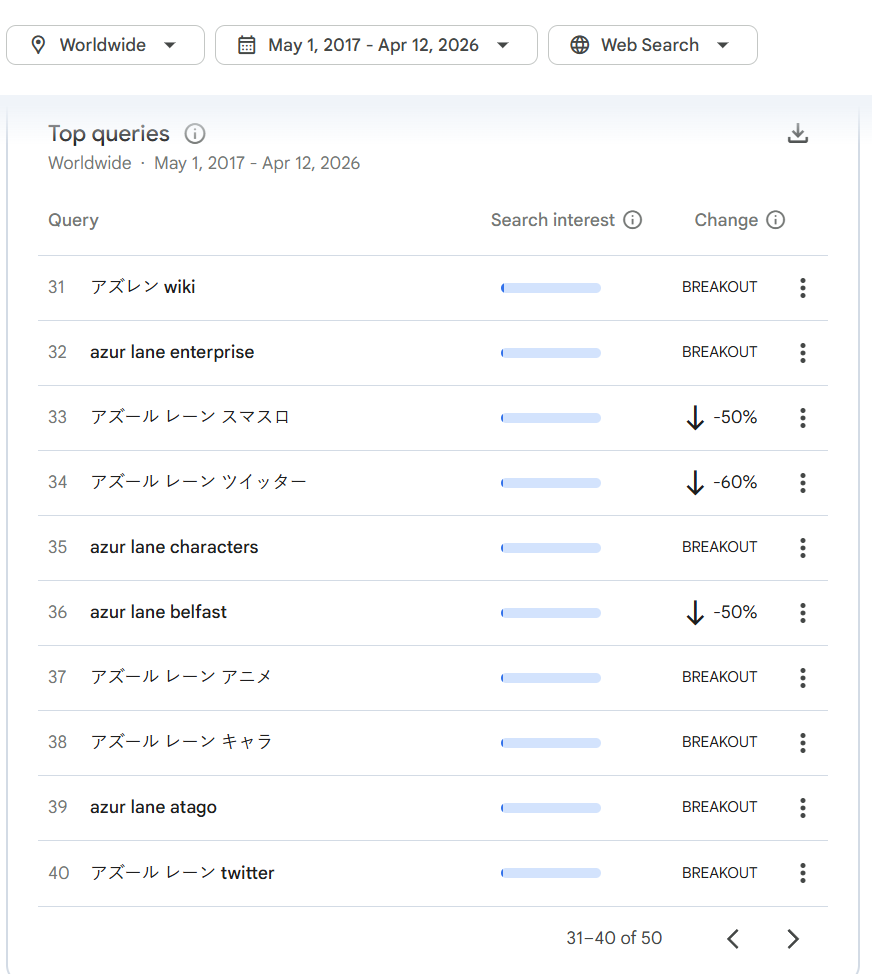Image resolution: width=872 pixels, height=974 pixels.
Task: Click the globe icon in Web Search filter
Action: point(579,45)
